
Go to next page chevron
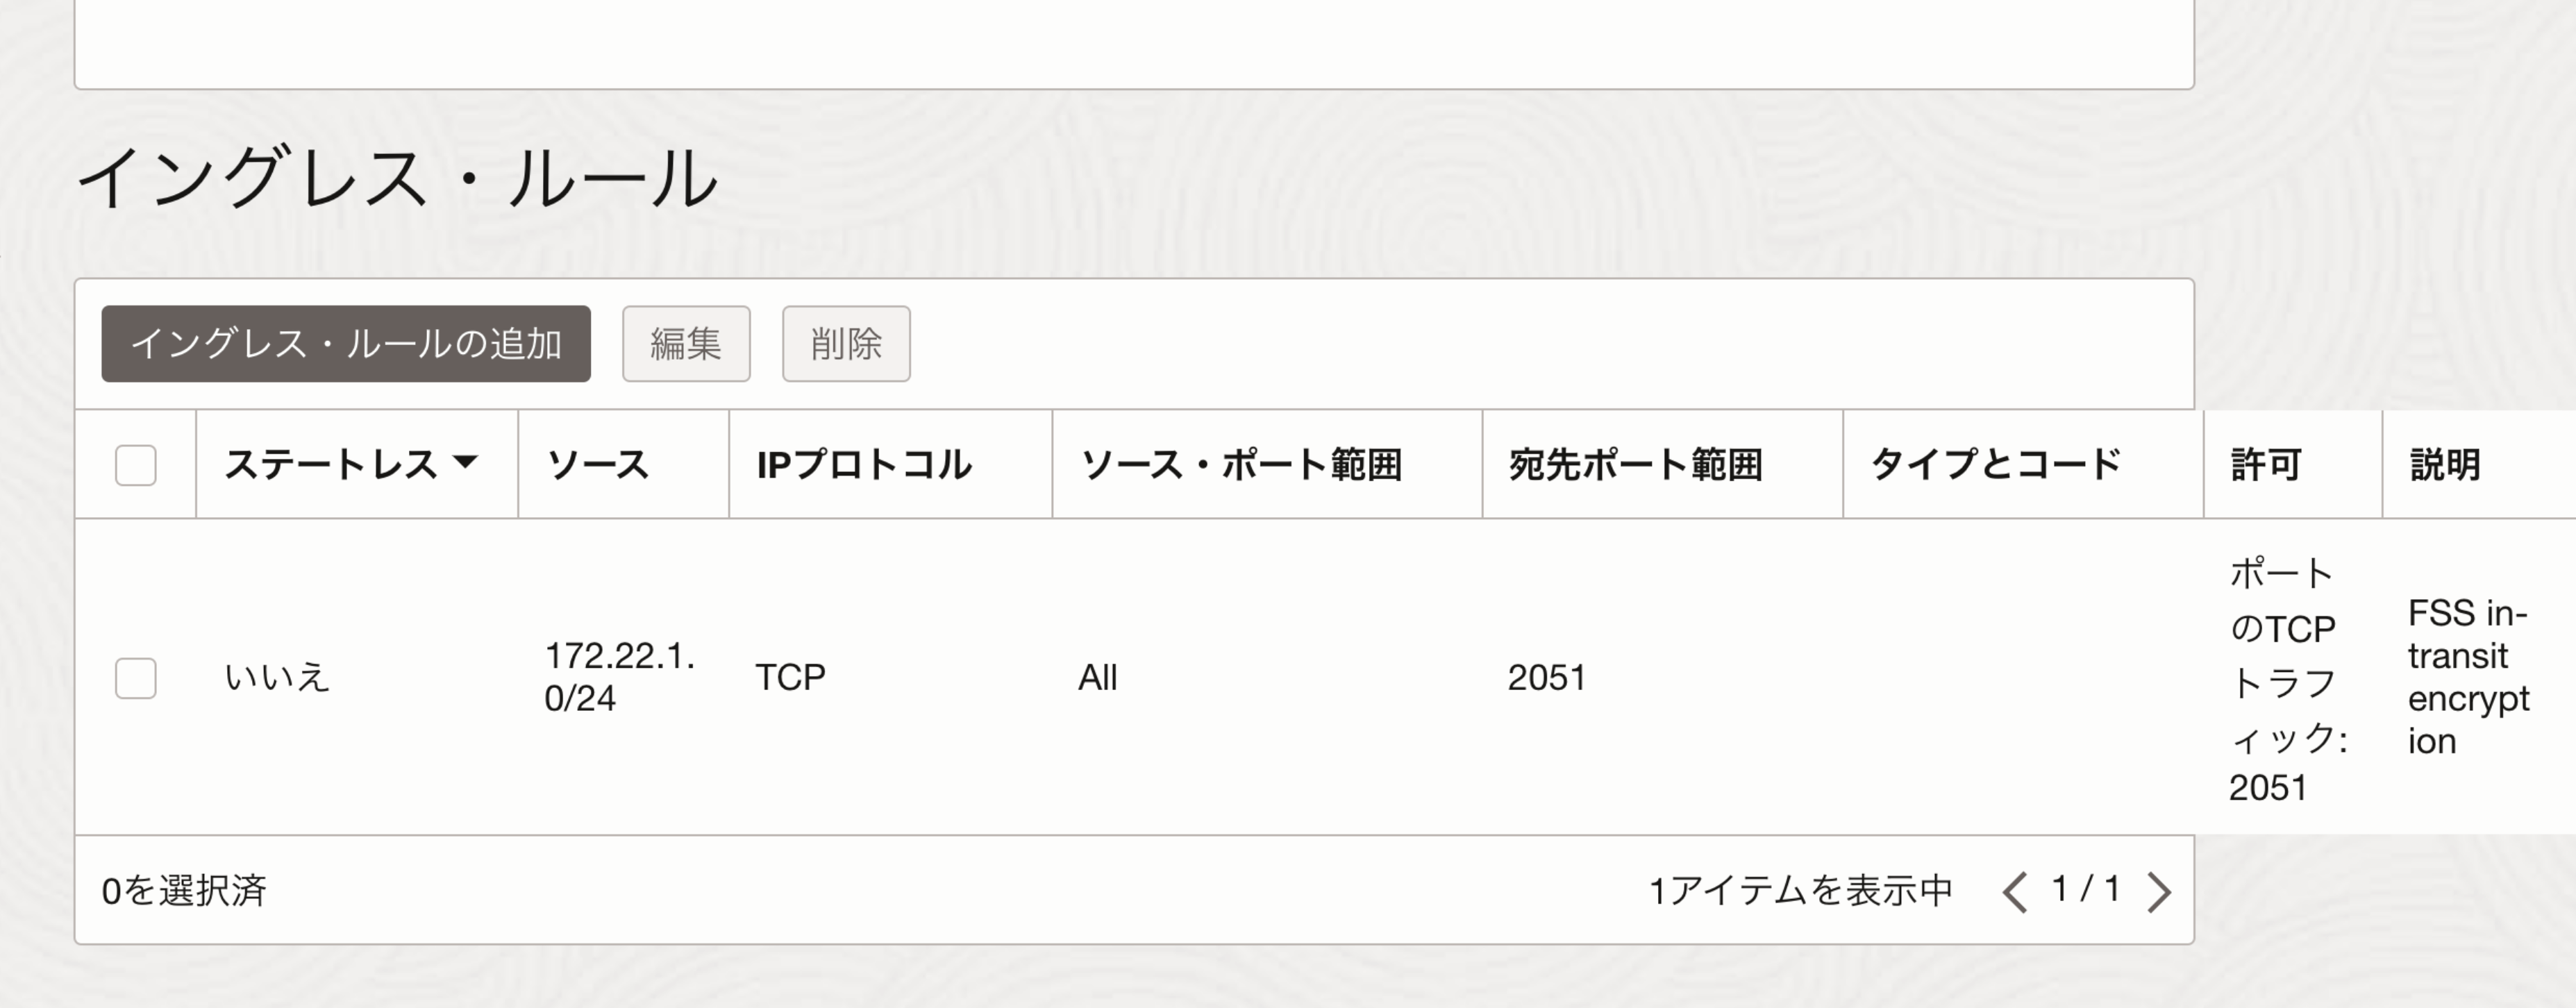(2159, 891)
